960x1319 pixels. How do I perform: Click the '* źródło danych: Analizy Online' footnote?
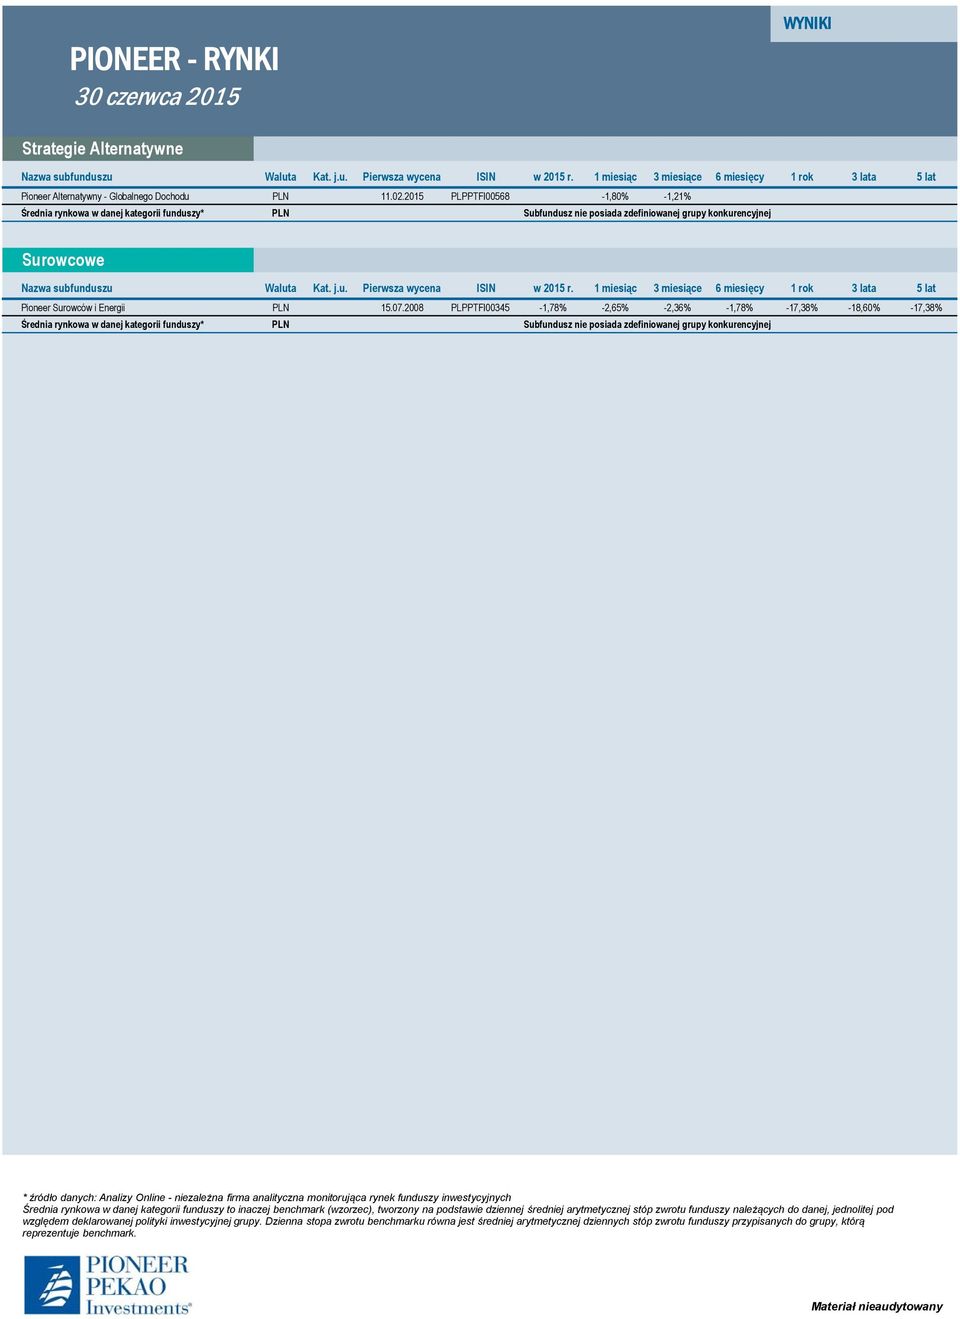click(267, 1197)
